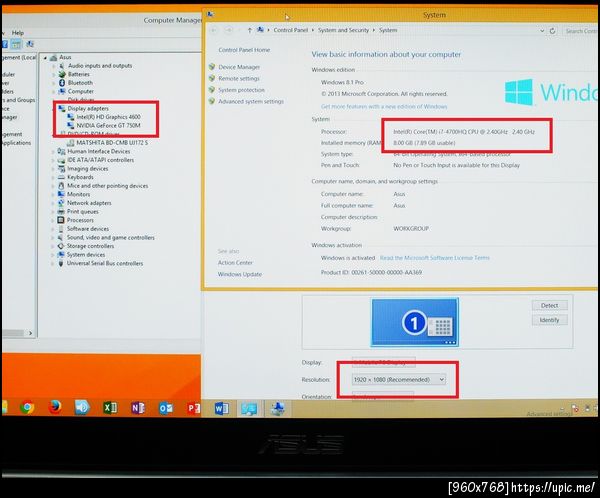
Task: Click the Human Interface Devices icon
Action: pos(61,151)
